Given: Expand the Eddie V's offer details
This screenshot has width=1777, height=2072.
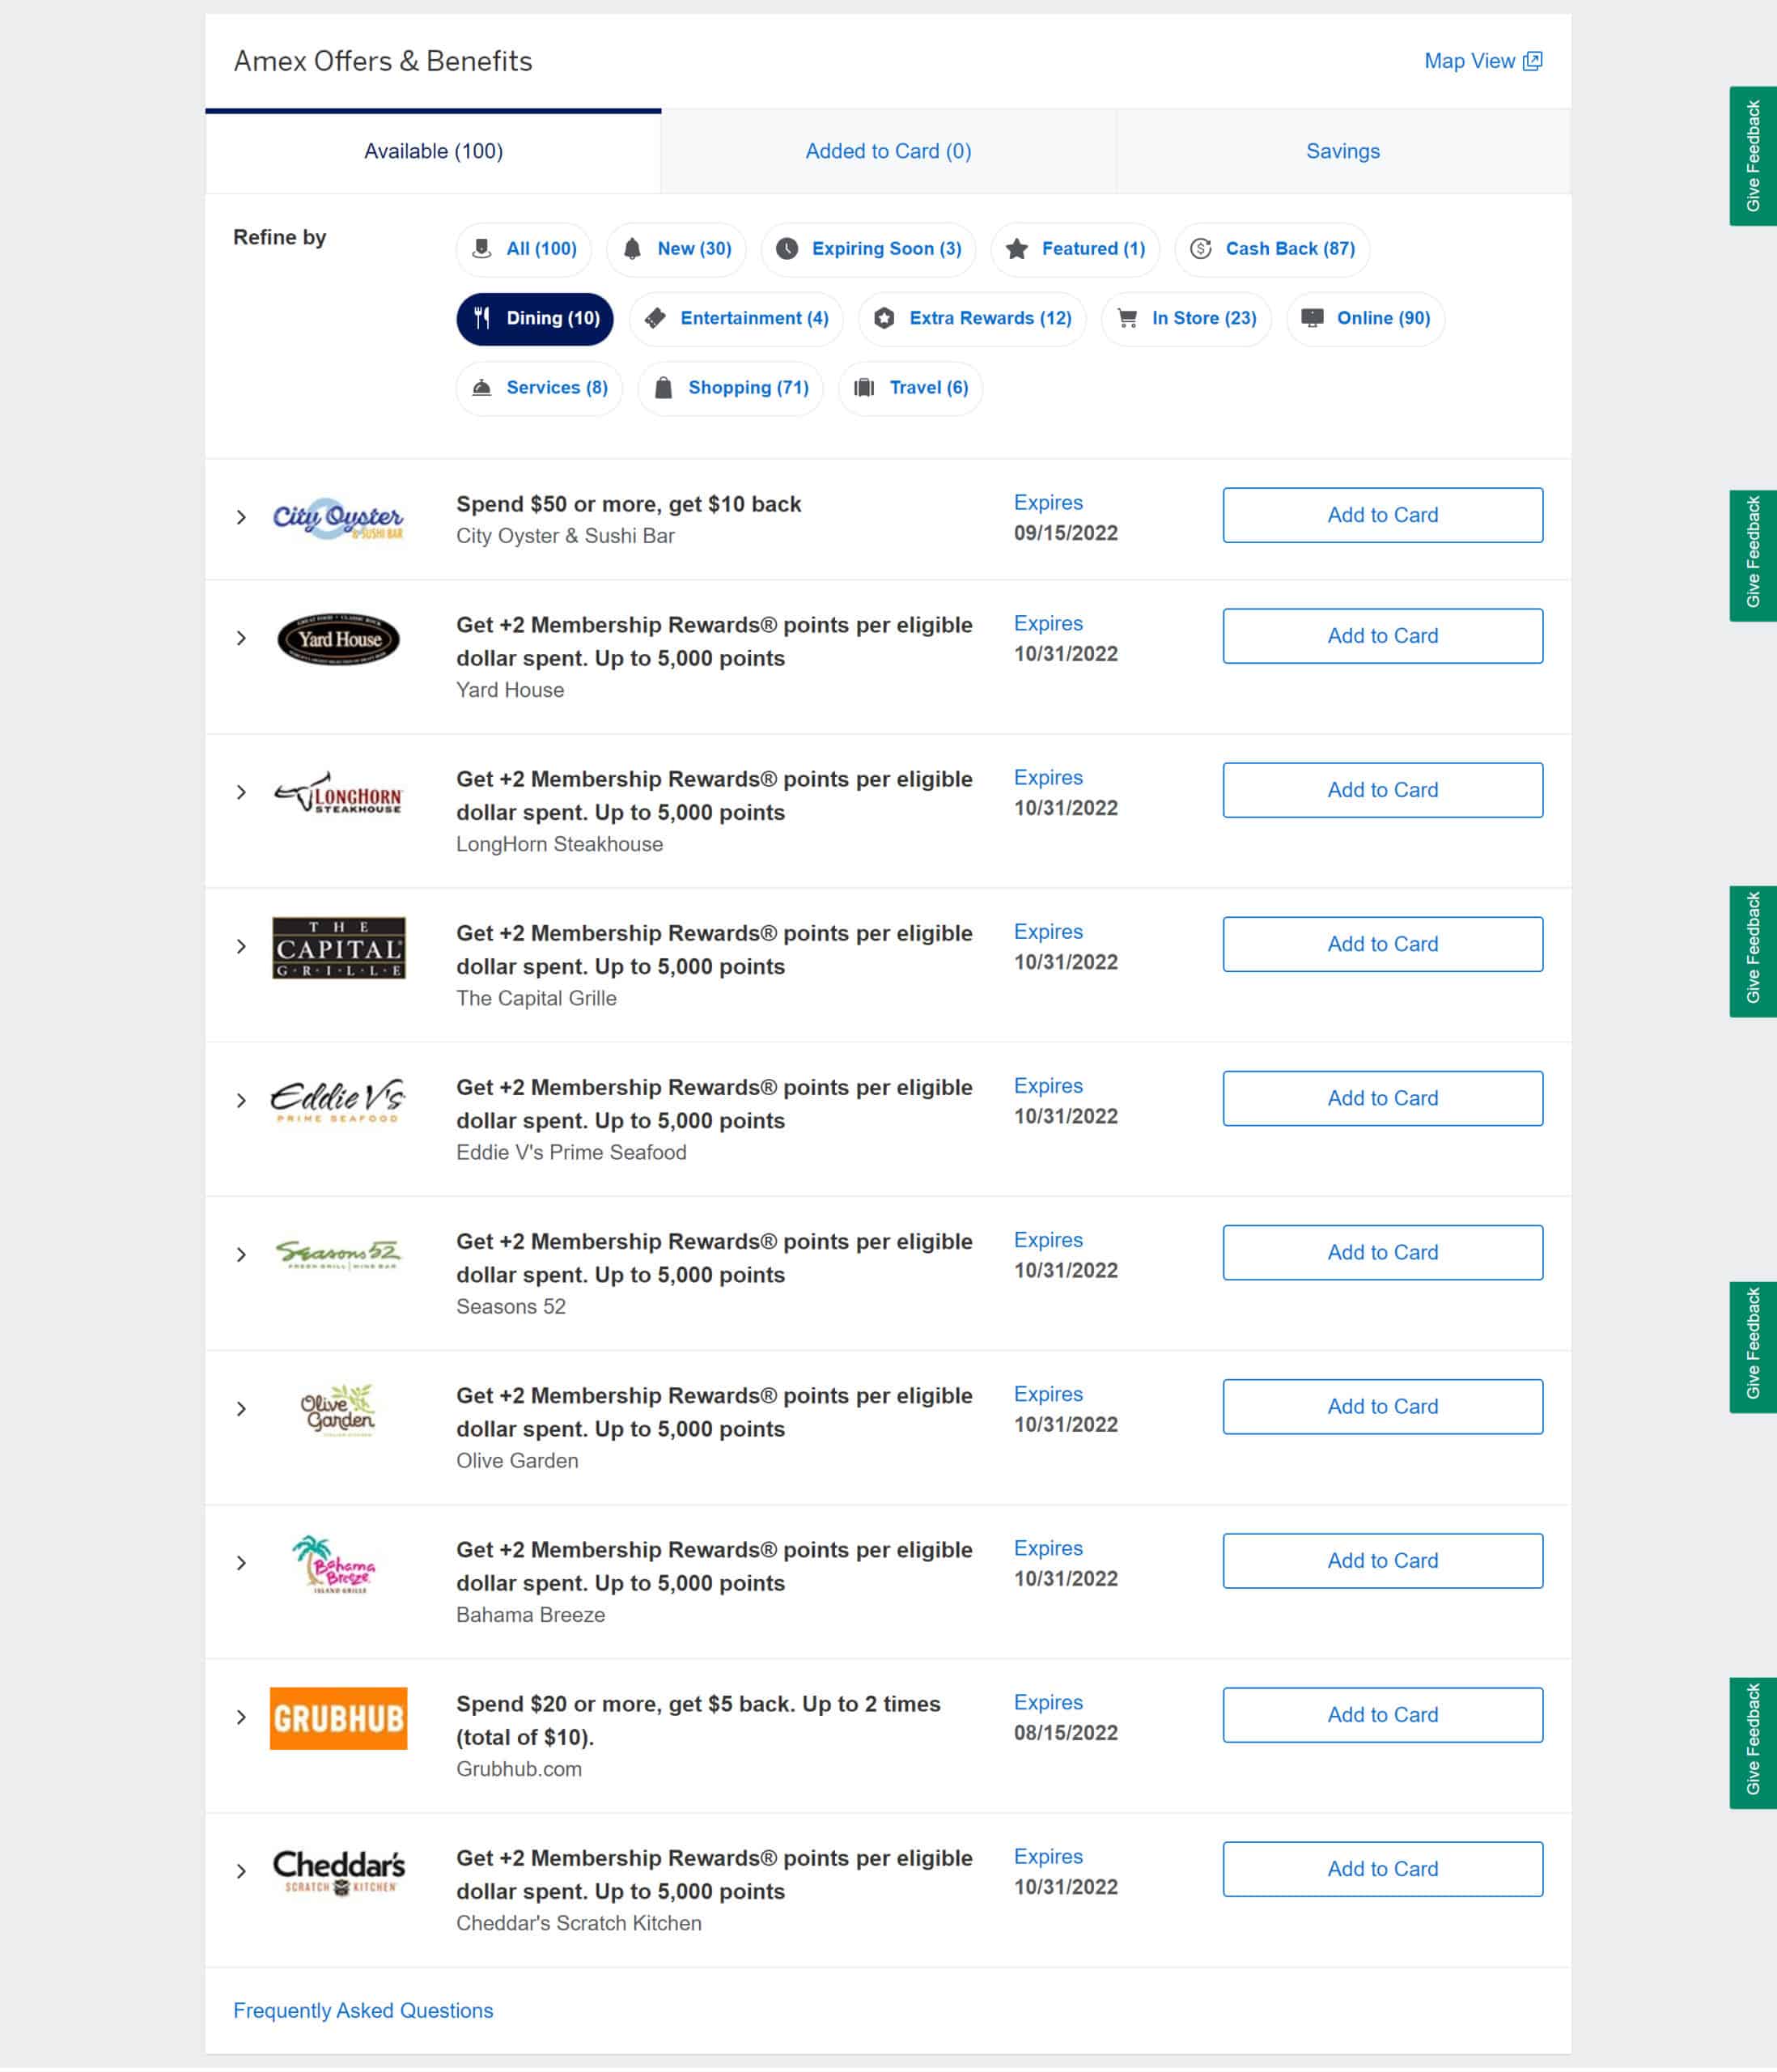Looking at the screenshot, I should tap(241, 1101).
